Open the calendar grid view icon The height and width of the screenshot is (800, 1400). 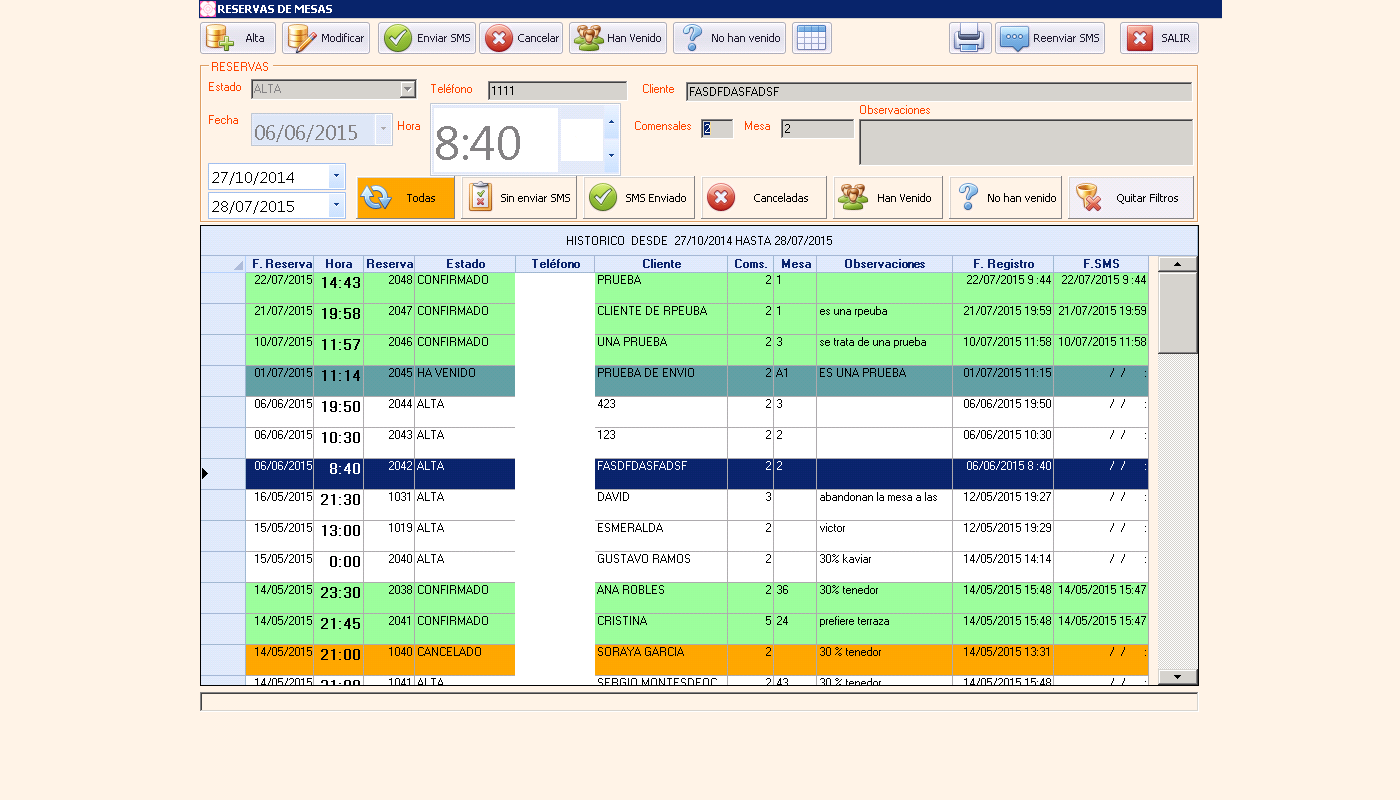tap(811, 38)
